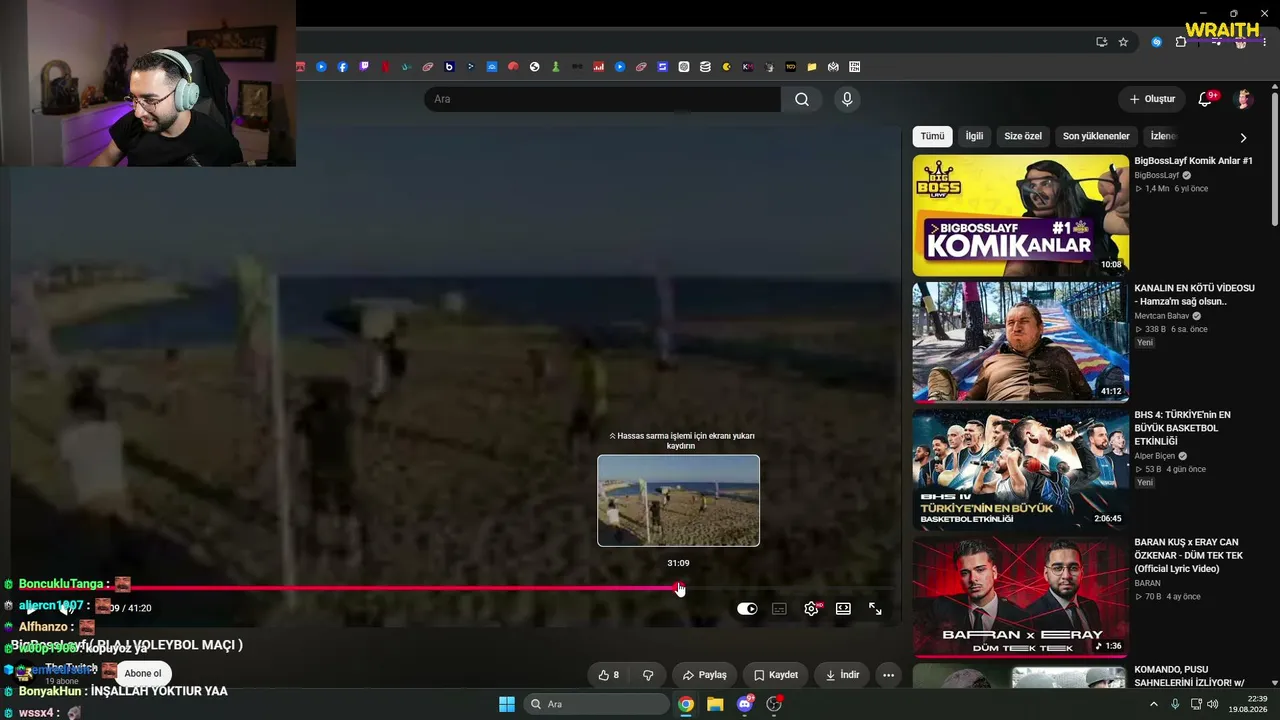This screenshot has width=1280, height=720.
Task: Select the Son yüklenenler filter chip
Action: (1096, 136)
